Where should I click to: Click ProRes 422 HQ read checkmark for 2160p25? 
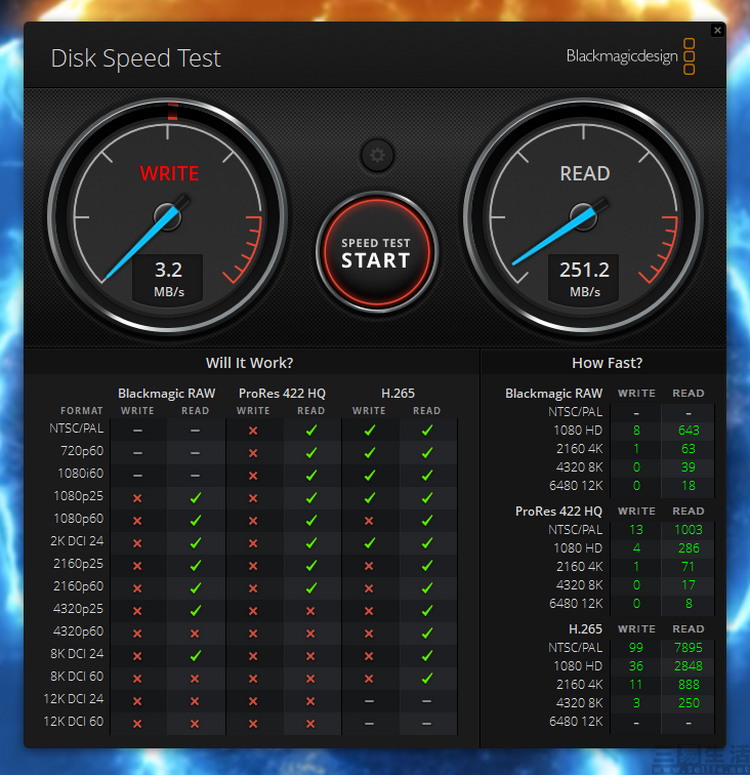(311, 565)
